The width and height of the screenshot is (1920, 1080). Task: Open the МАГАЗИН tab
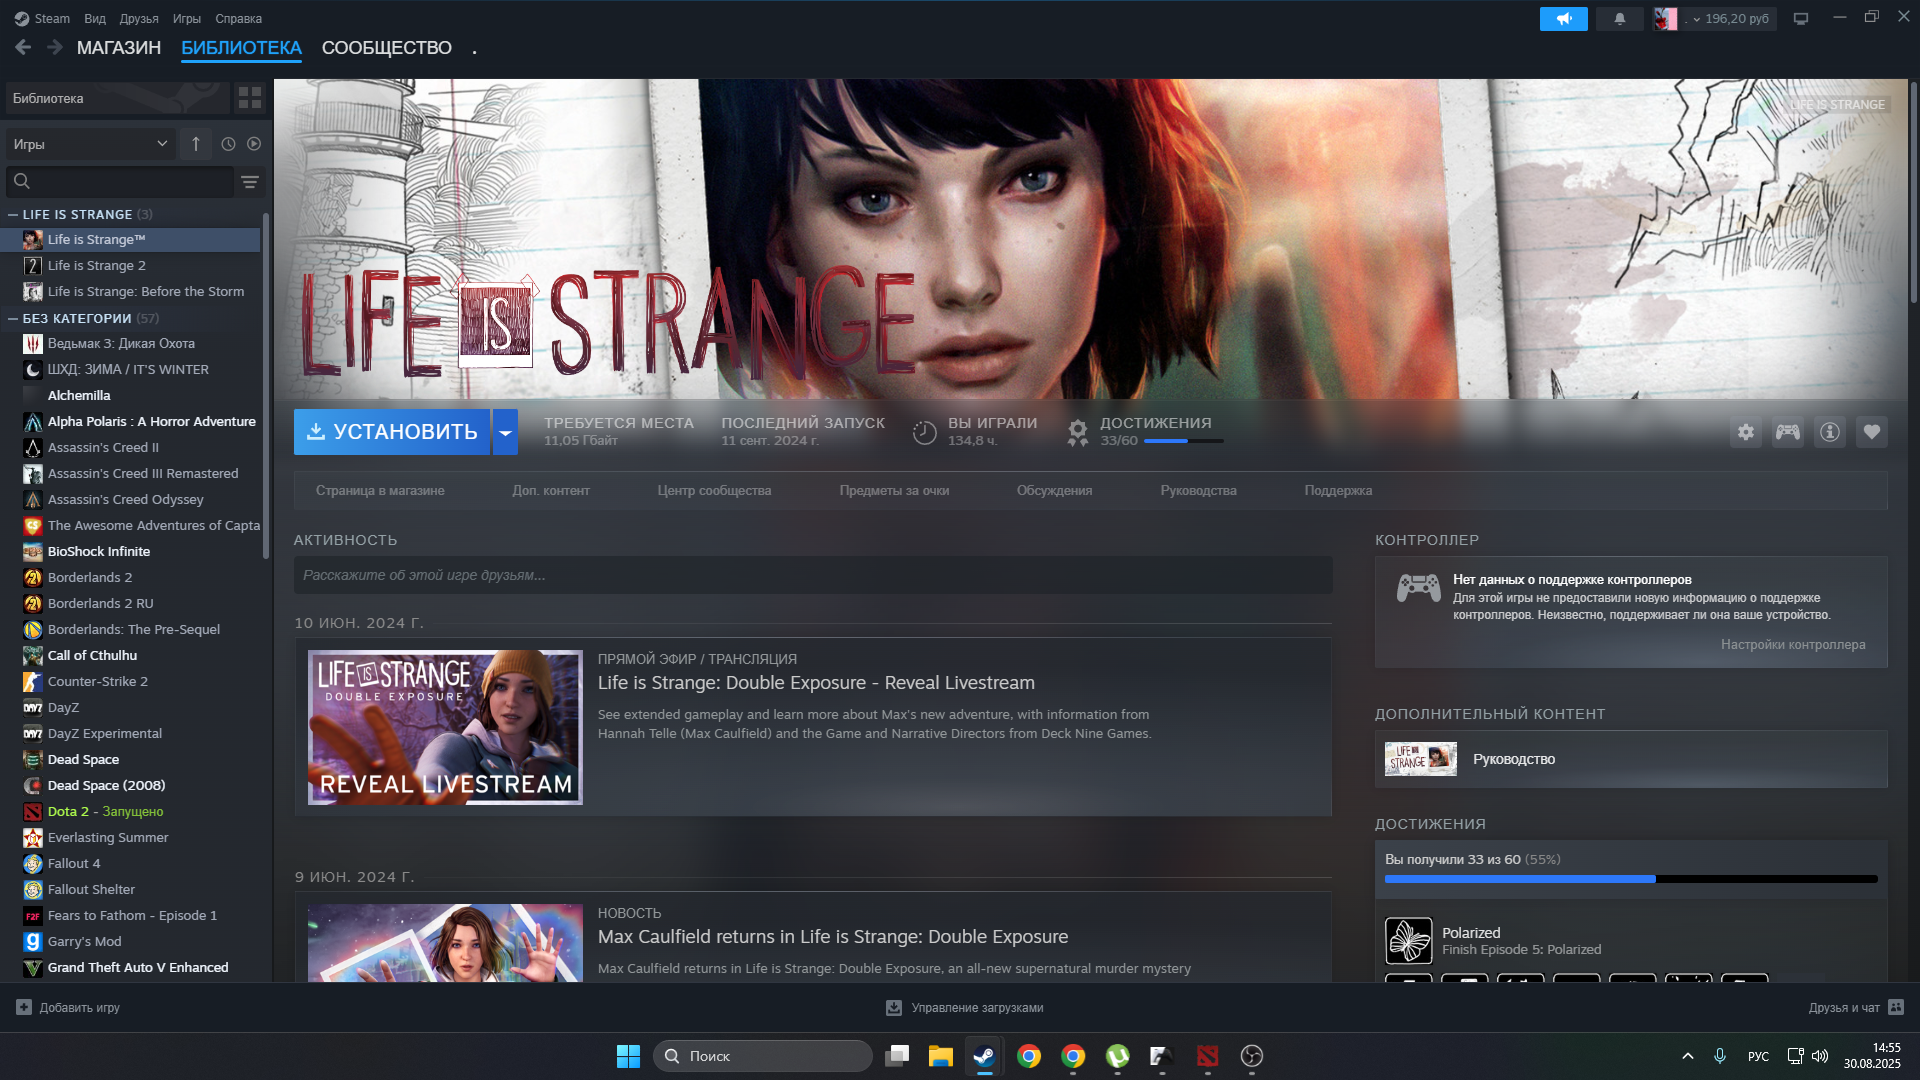[118, 48]
